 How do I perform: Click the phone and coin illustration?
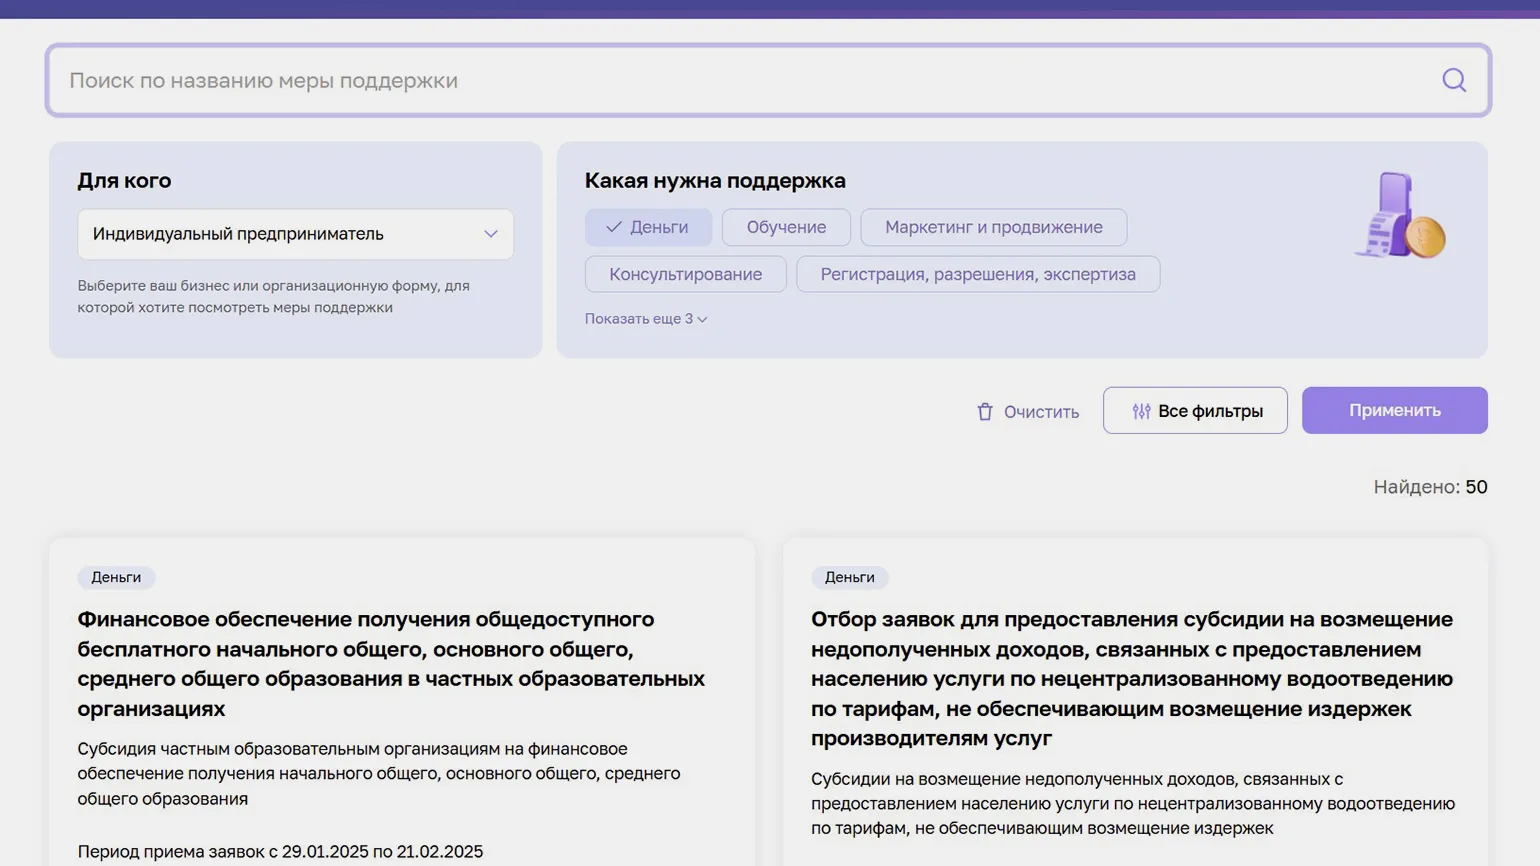1399,217
